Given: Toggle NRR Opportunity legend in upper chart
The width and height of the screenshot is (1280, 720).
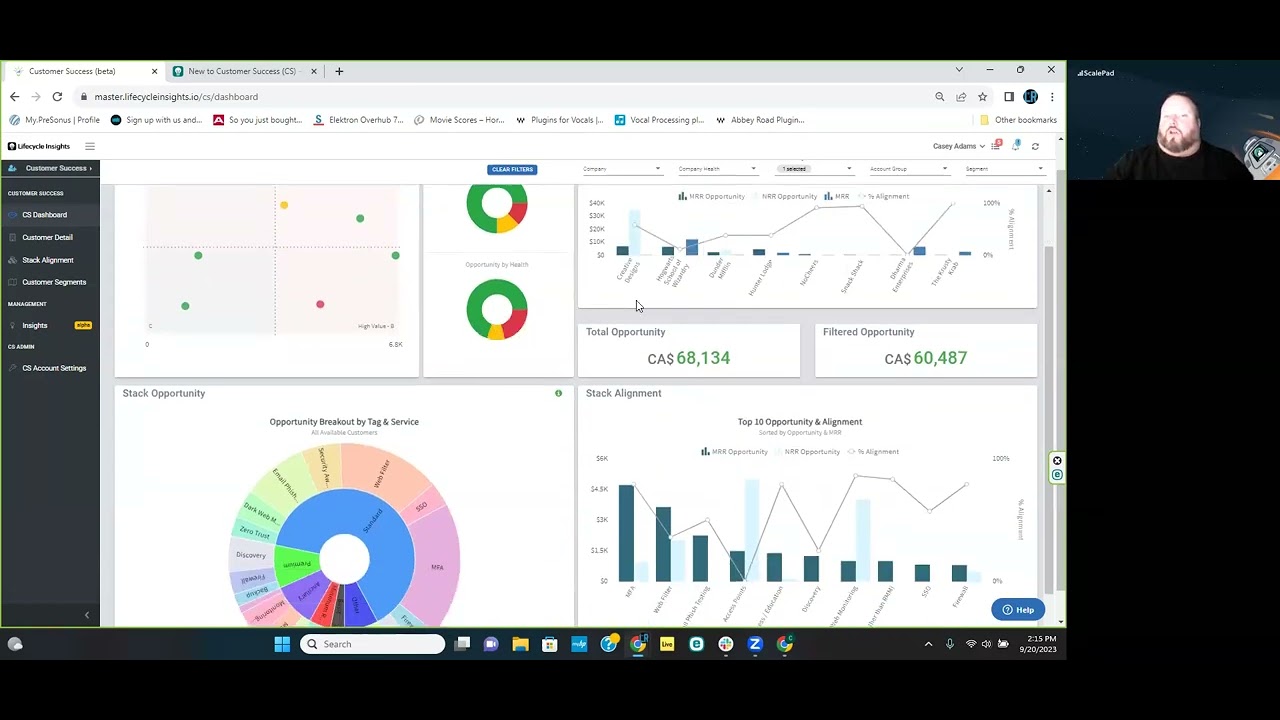Looking at the screenshot, I should 785,197.
